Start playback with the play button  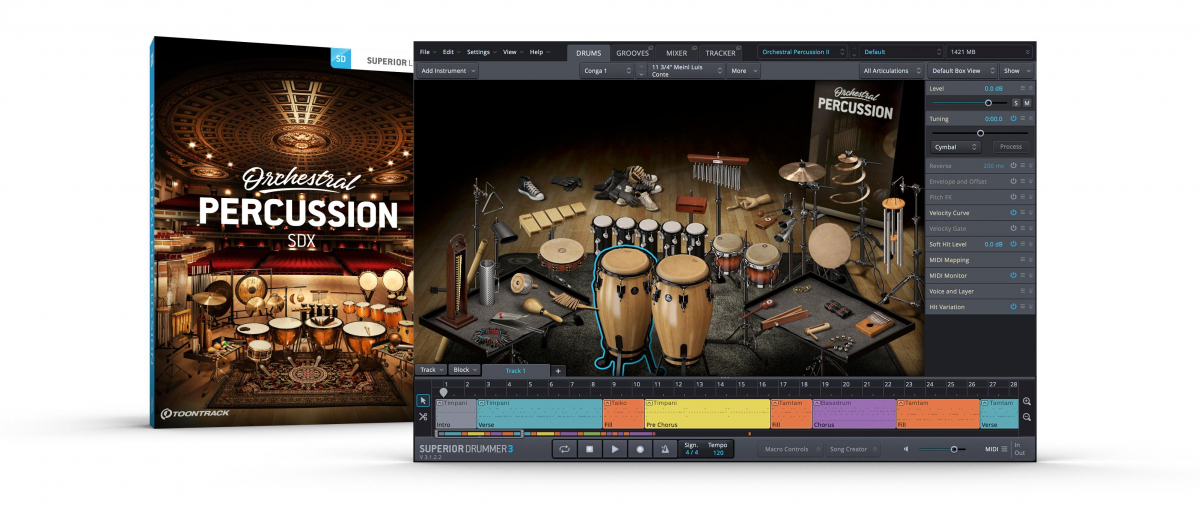[615, 449]
